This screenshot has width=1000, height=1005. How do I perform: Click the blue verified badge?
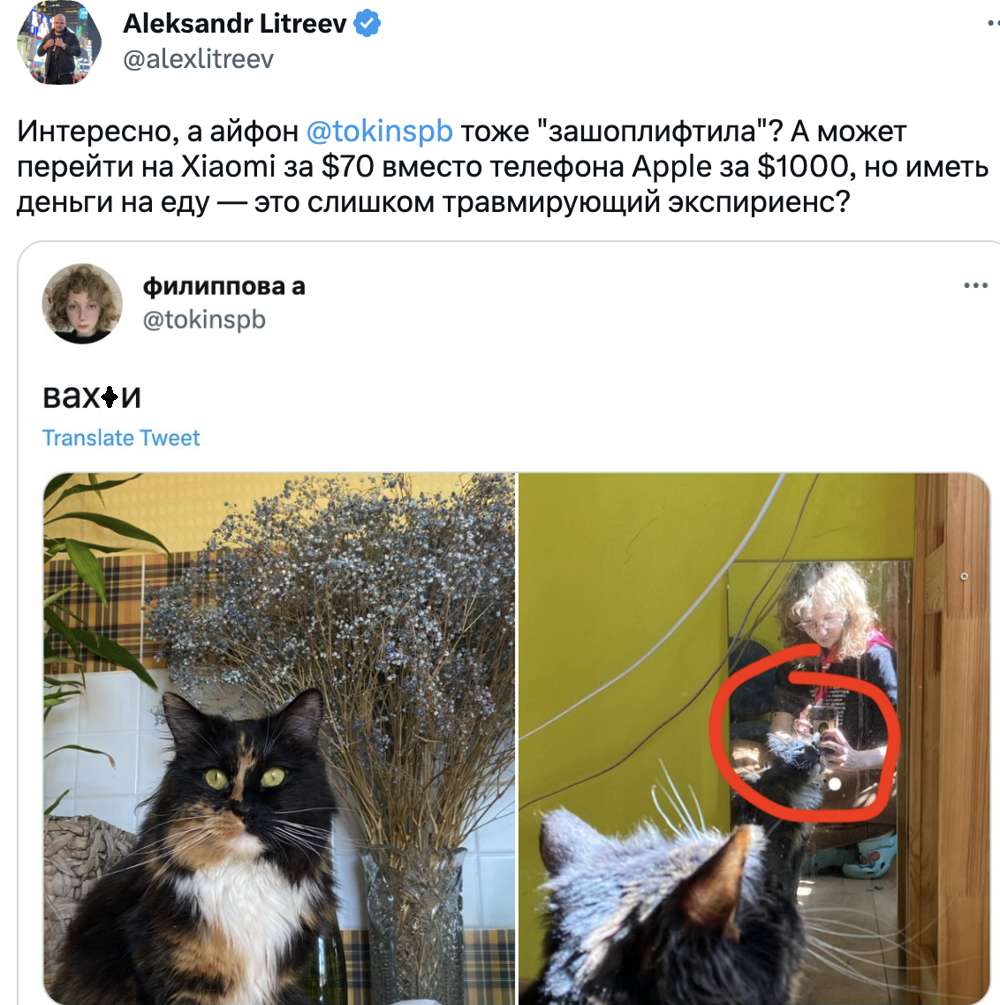(368, 23)
